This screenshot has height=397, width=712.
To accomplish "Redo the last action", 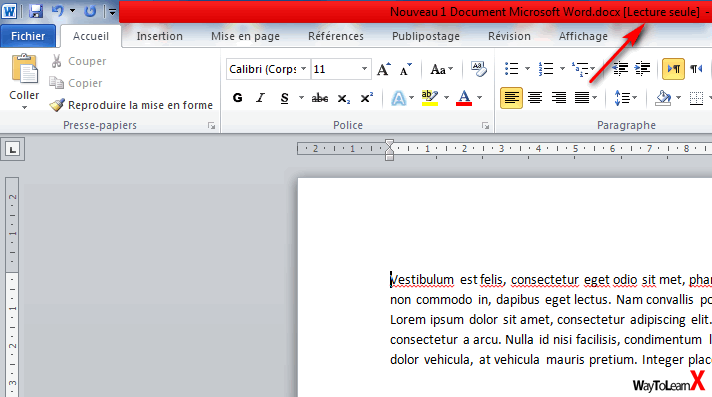I will [90, 11].
